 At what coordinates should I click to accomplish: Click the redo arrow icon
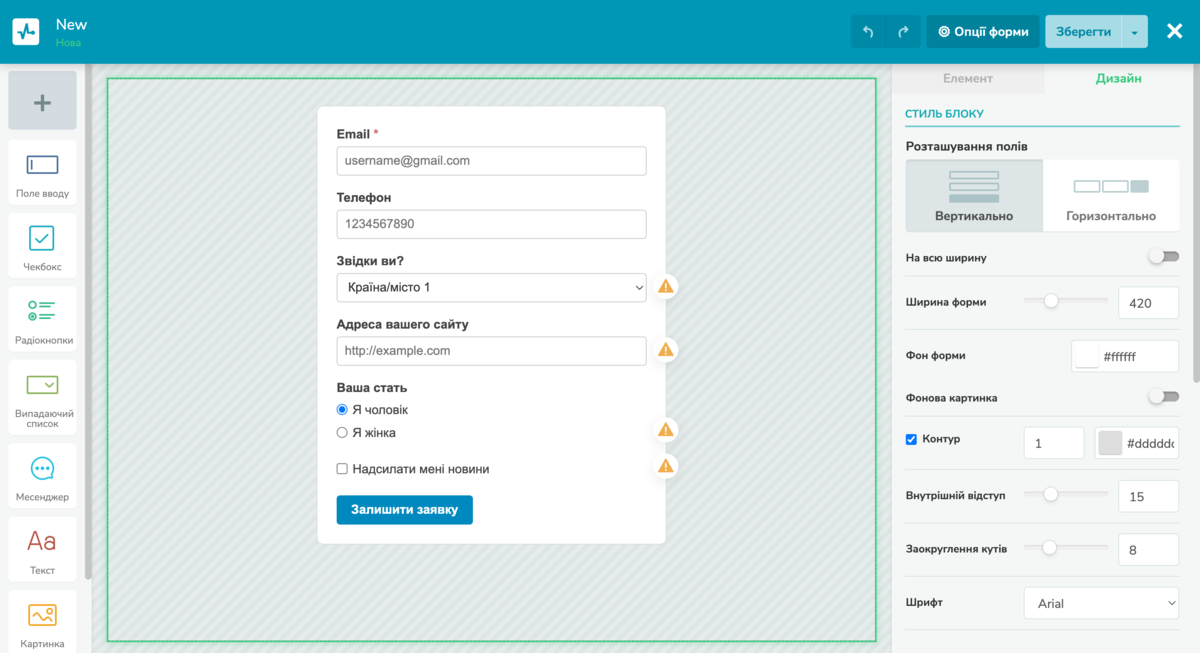tap(903, 32)
